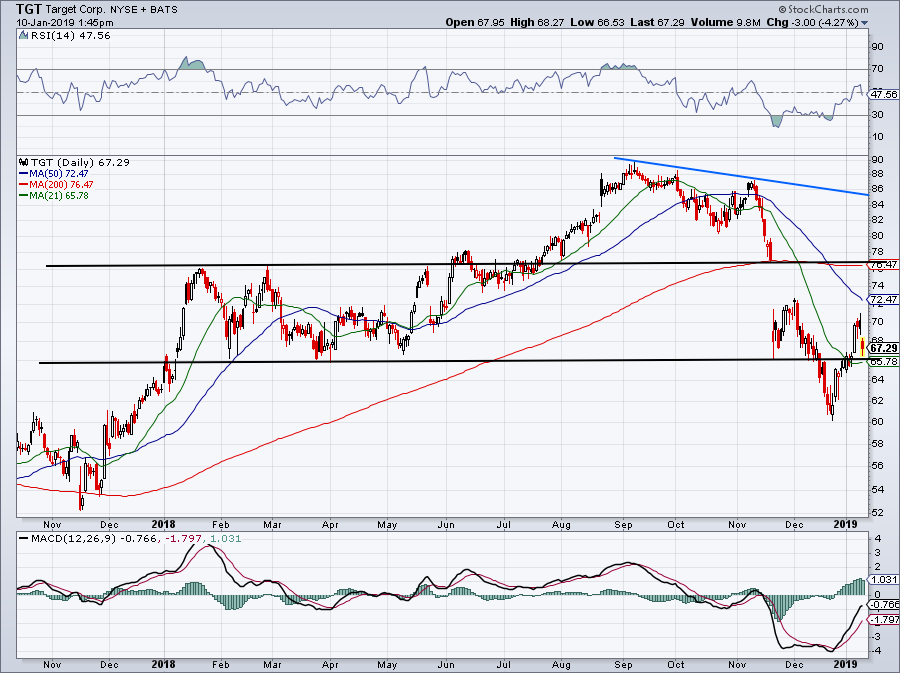Click the bold 67.29 last price tag on right axis

click(884, 348)
